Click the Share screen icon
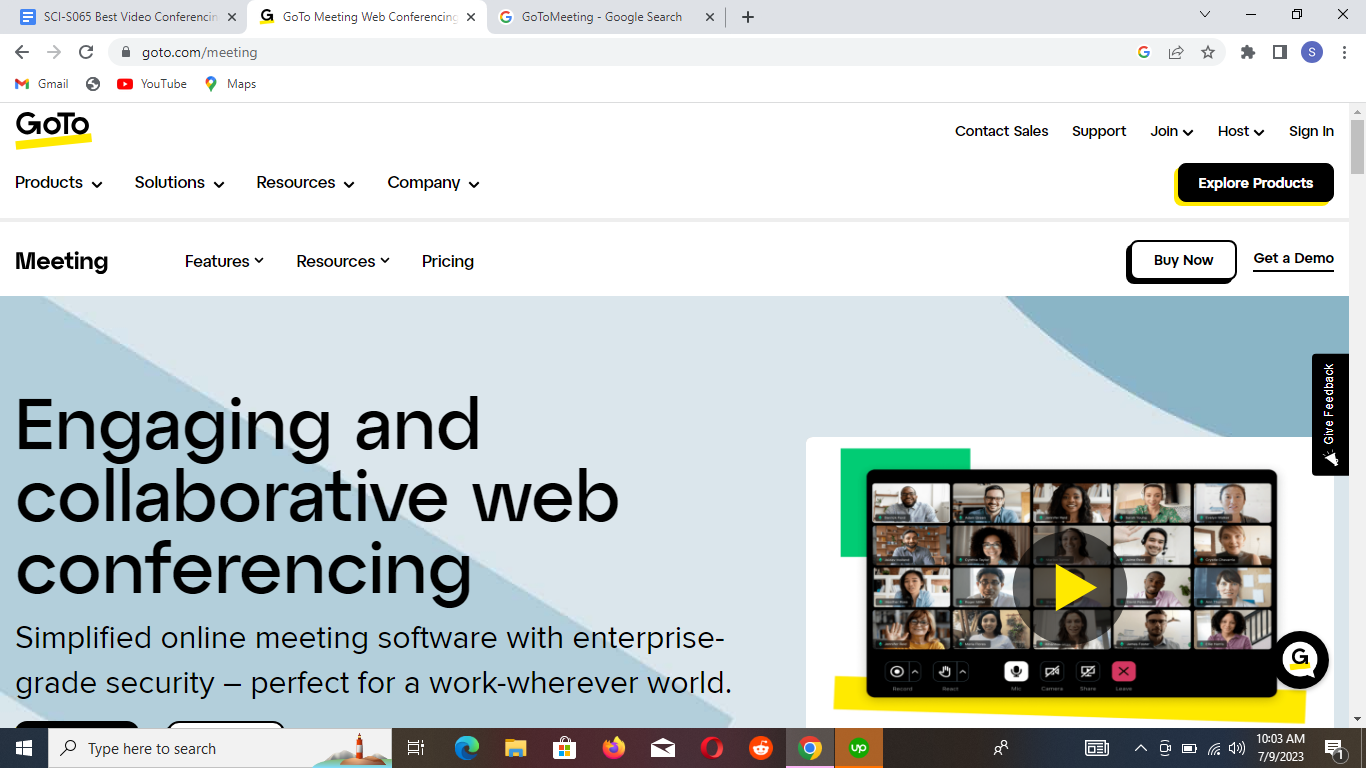Image resolution: width=1366 pixels, height=768 pixels. click(x=1087, y=671)
